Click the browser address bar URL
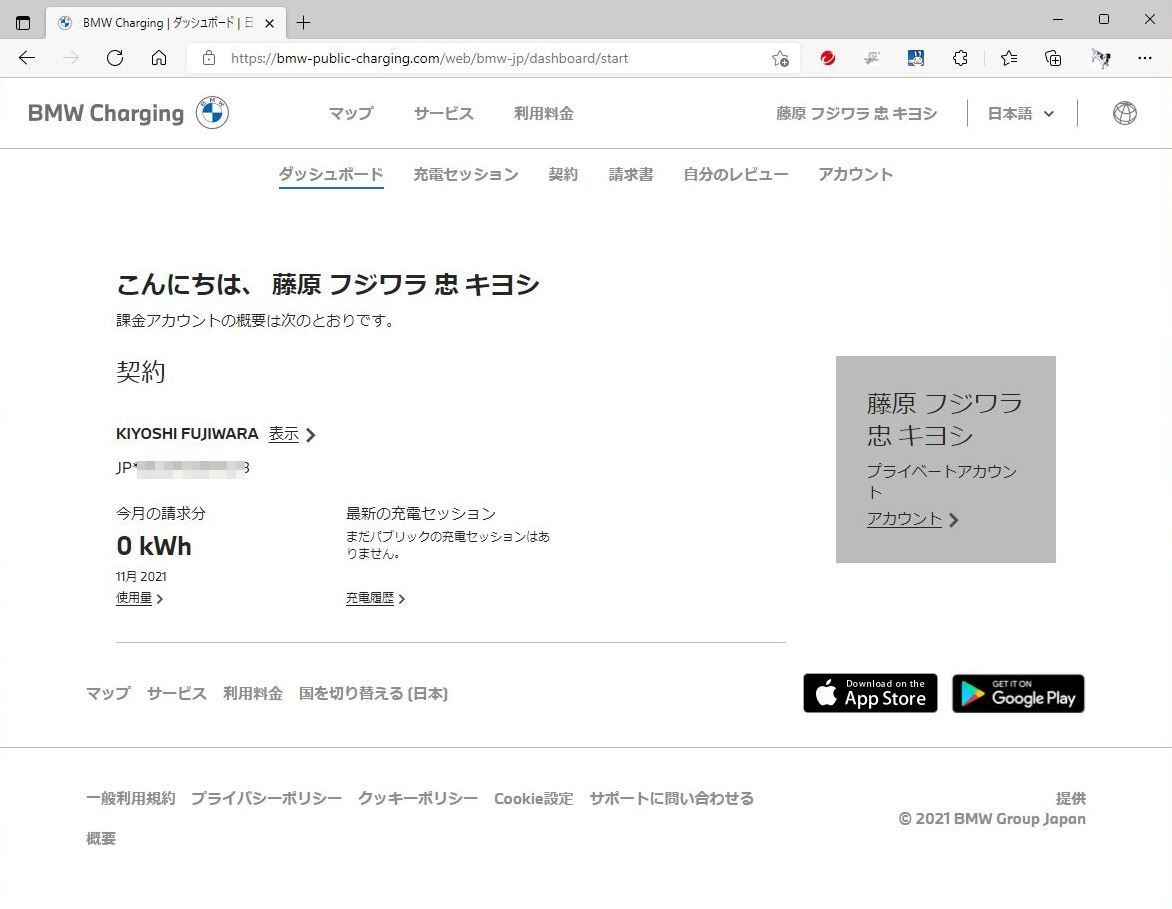Viewport: 1172px width, 909px height. pos(430,58)
